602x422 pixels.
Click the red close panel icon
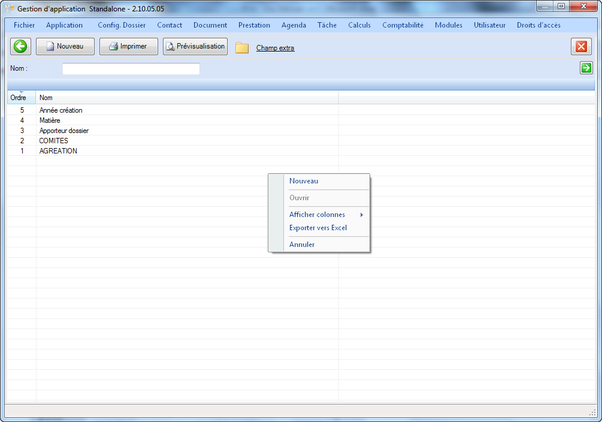581,46
